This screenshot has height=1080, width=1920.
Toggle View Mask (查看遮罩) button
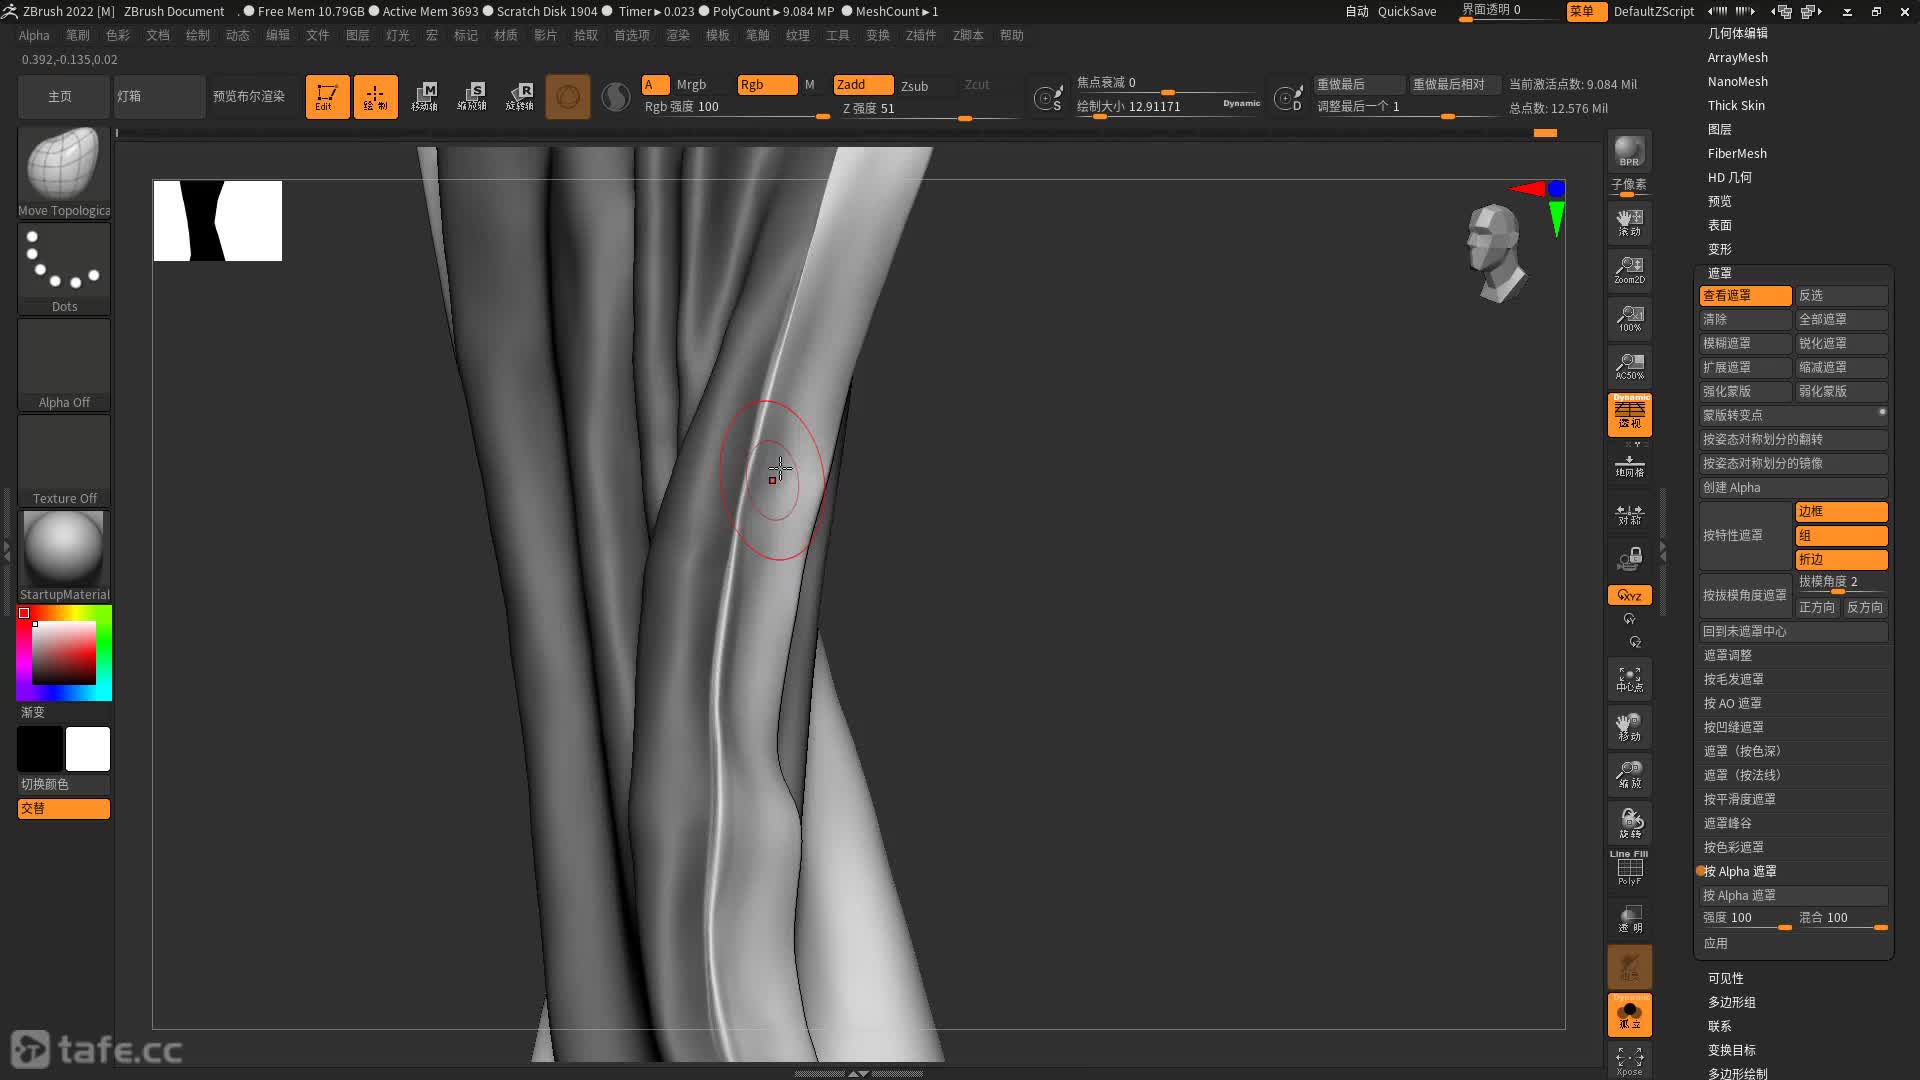[x=1745, y=296]
